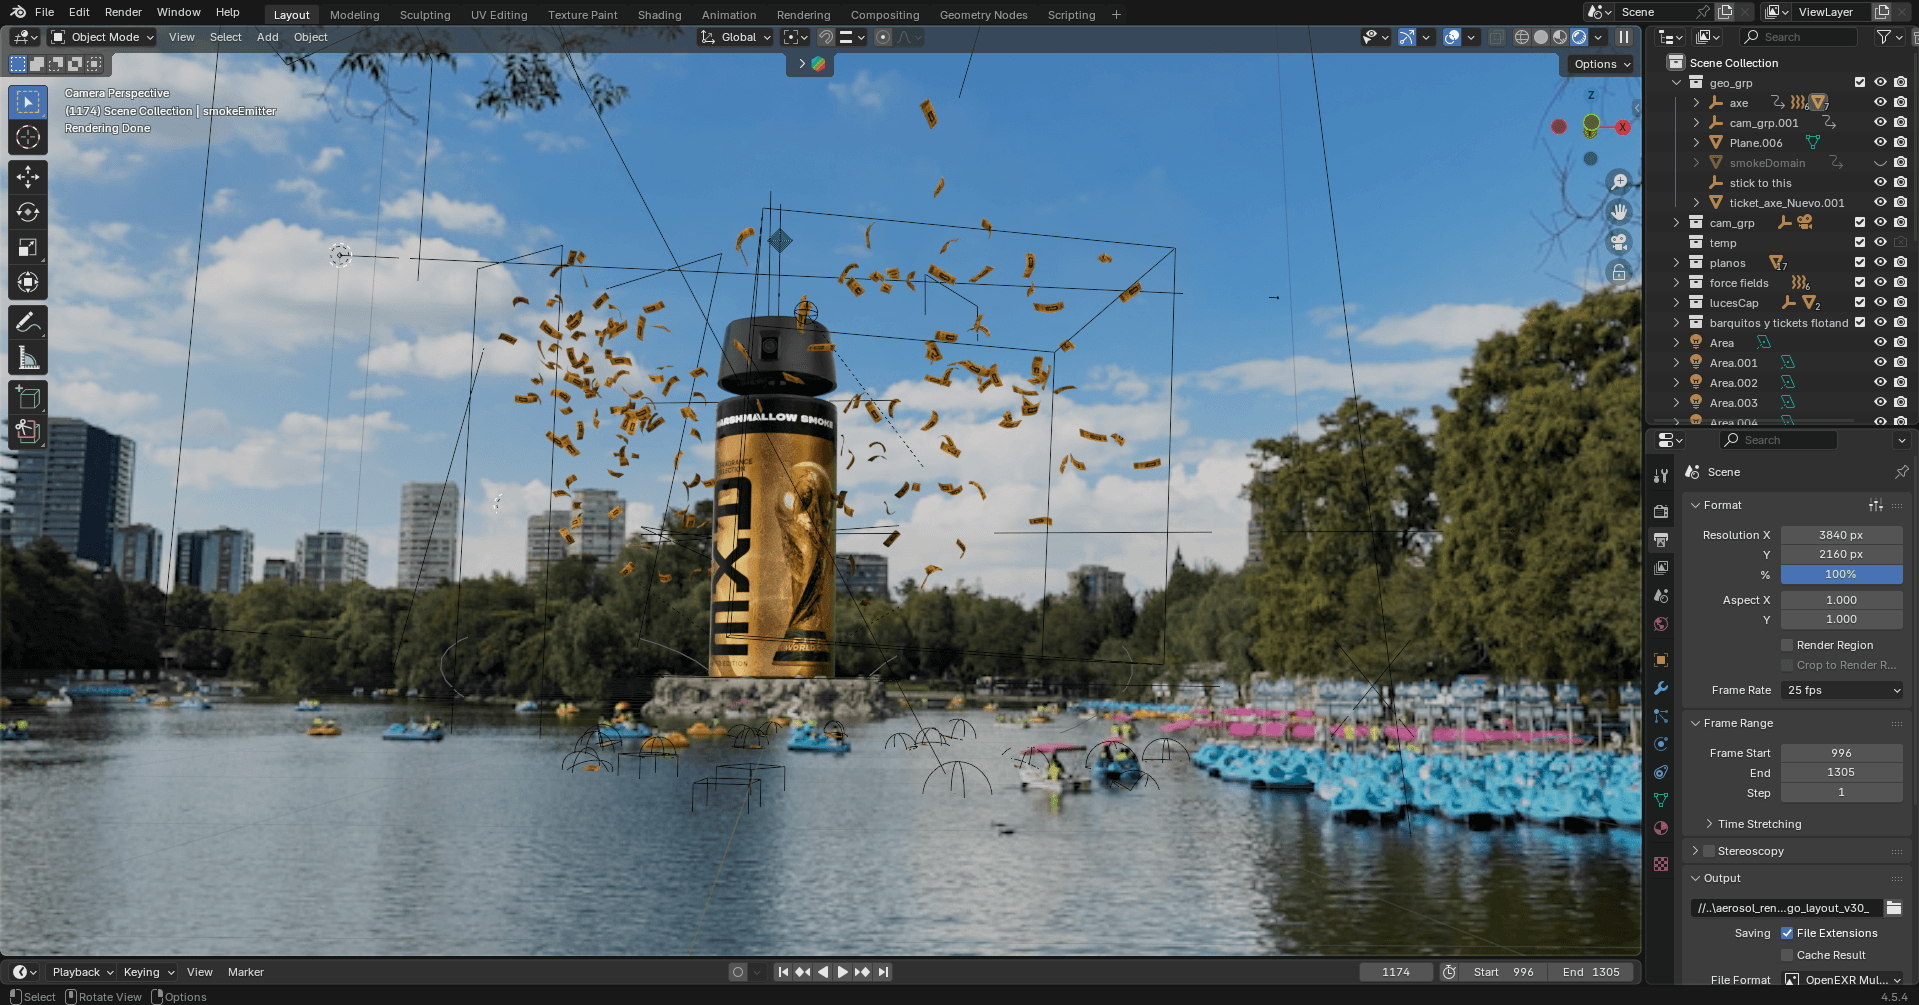Toggle viewport visibility of planos collection
1919x1005 pixels.
pos(1880,262)
